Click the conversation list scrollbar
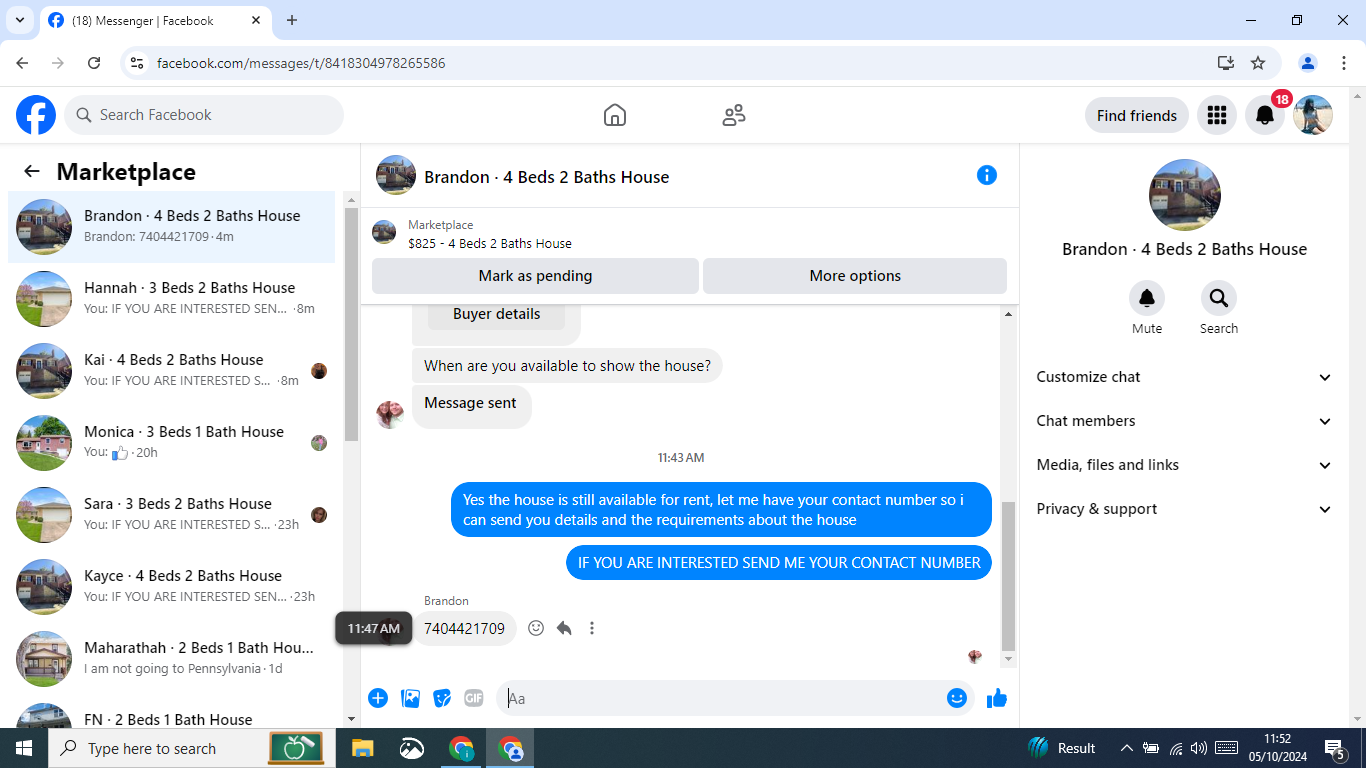Screen dimensions: 1366x768 pos(351,325)
